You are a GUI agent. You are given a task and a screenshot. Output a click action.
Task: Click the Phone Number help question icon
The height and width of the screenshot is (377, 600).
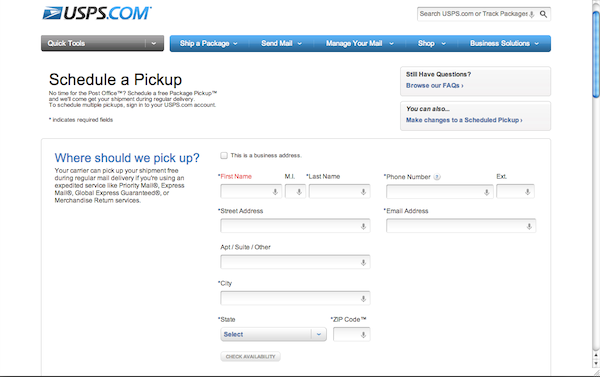[x=437, y=177]
